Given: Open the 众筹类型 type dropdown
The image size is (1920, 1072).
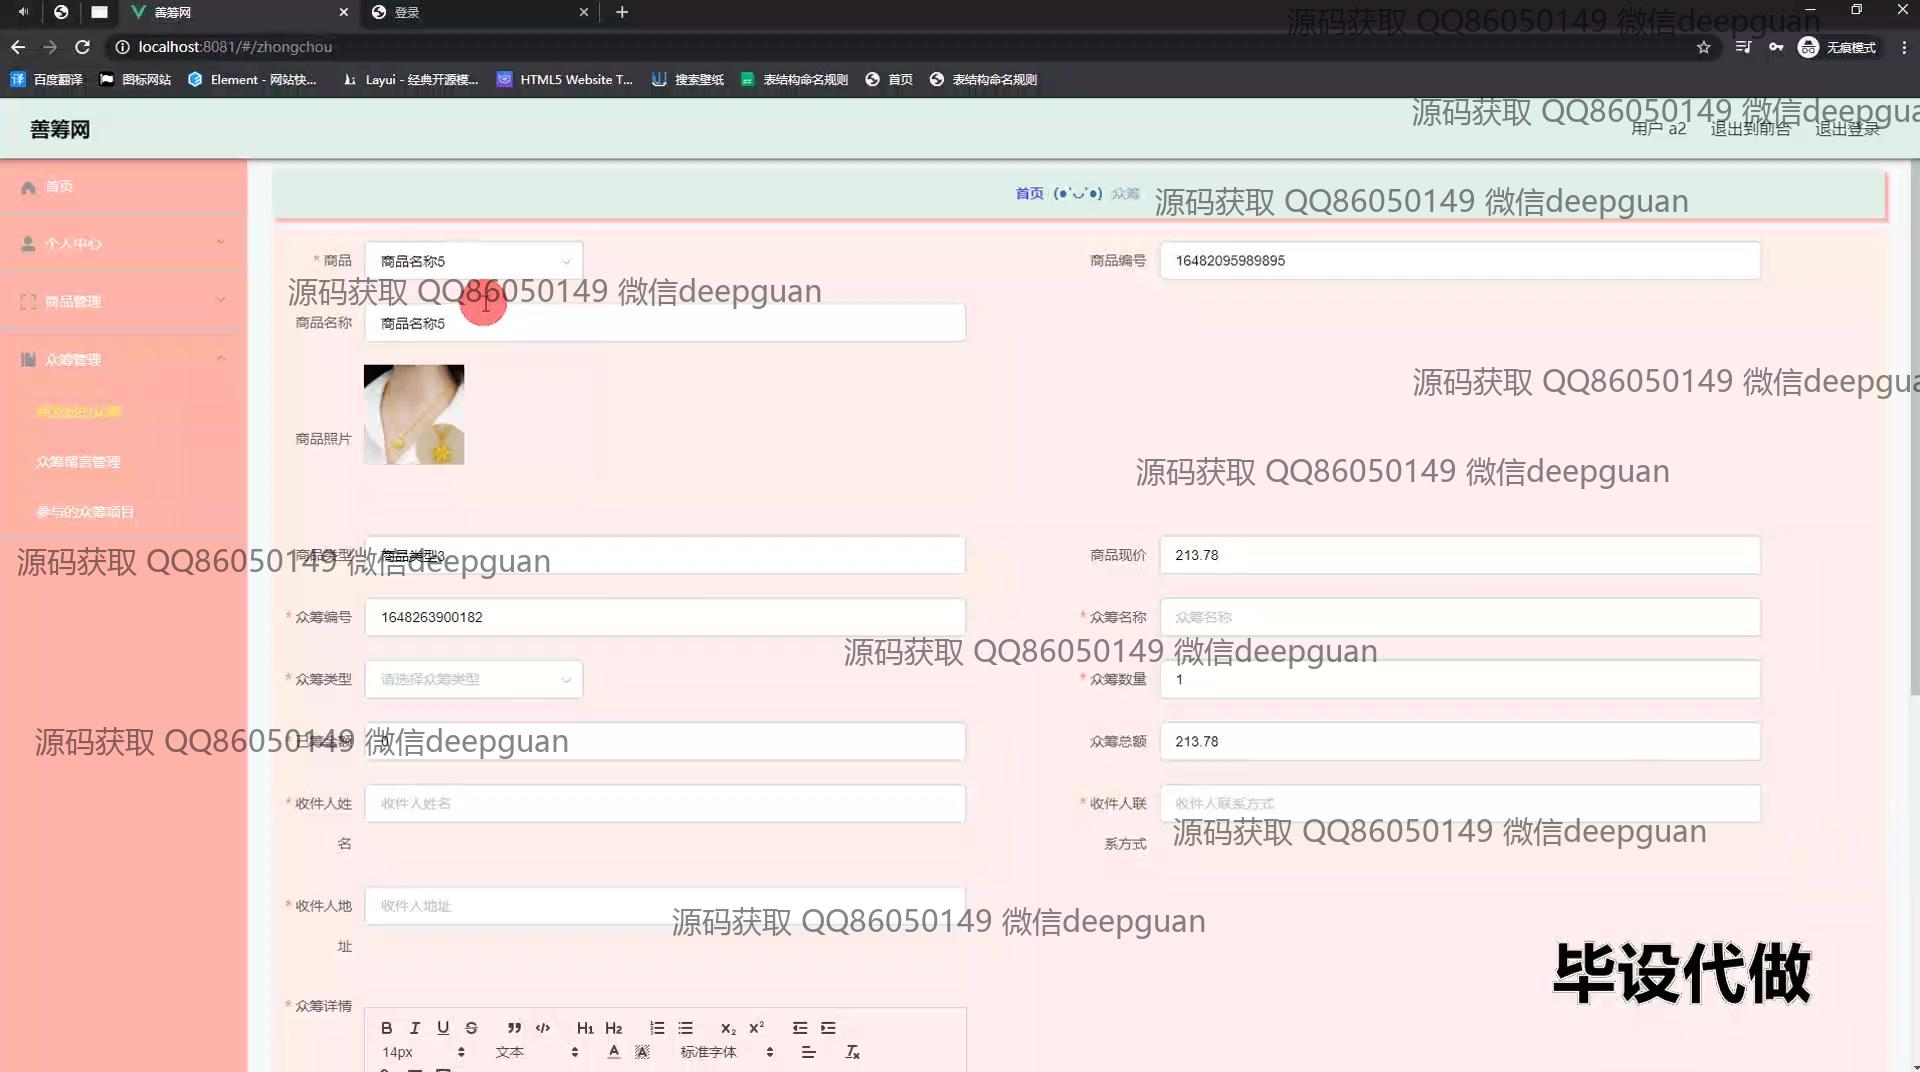Looking at the screenshot, I should pos(474,679).
